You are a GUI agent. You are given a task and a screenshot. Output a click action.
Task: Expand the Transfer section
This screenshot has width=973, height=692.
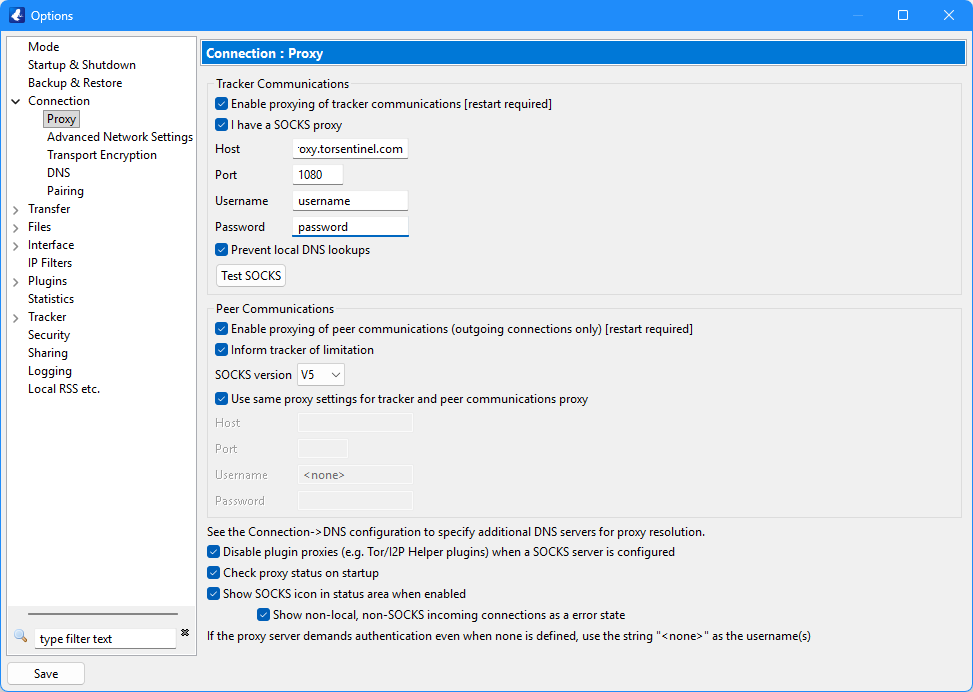click(14, 208)
